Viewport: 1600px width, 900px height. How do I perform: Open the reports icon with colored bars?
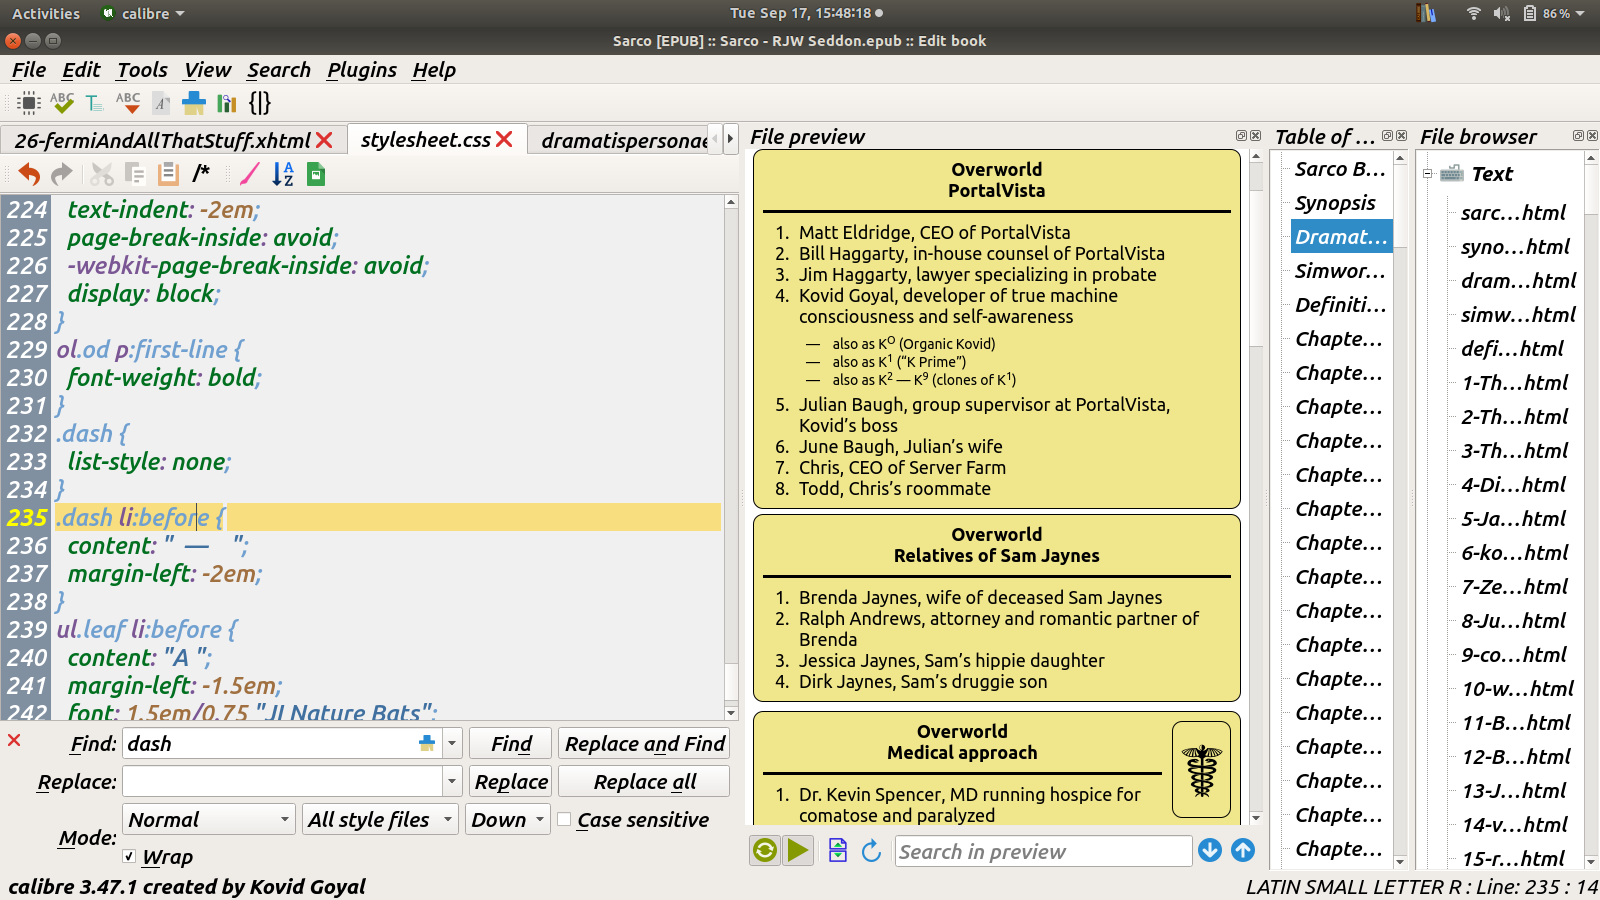click(x=227, y=103)
